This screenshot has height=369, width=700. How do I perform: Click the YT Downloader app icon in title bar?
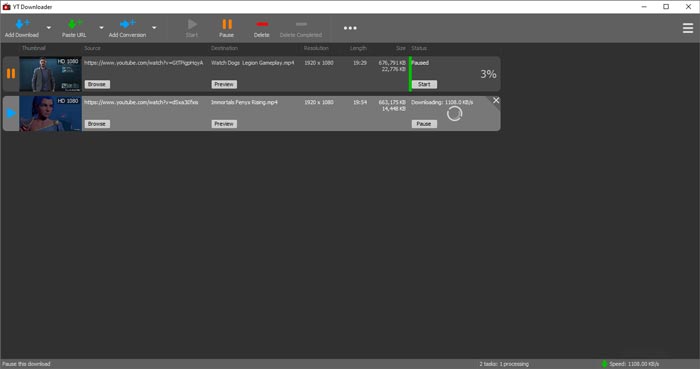tap(6, 7)
